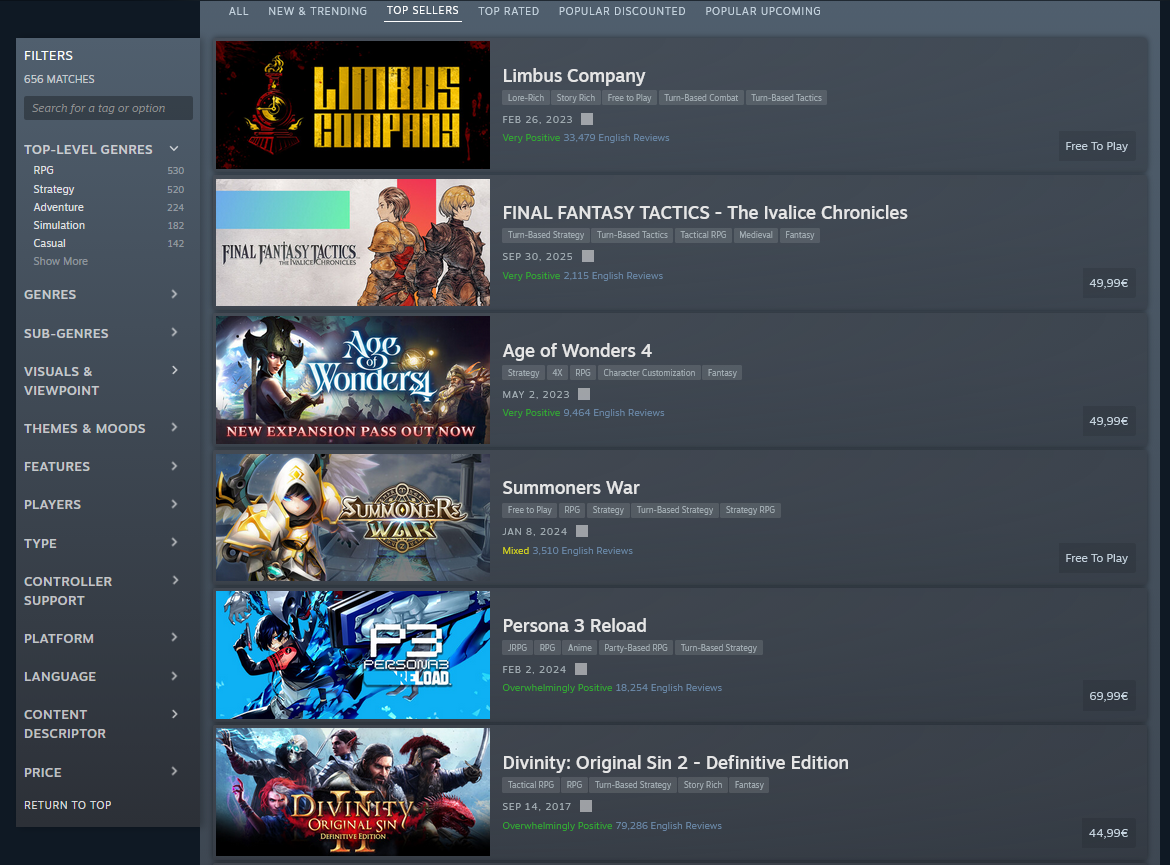Click the Party-Based RPG tag
Screen dimensions: 1170x865
point(636,648)
